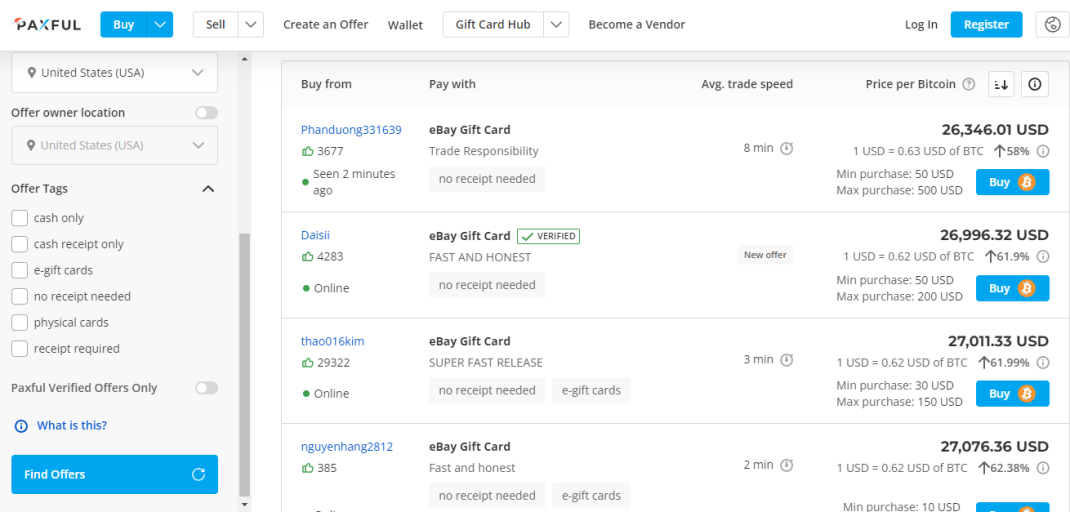This screenshot has width=1070, height=512.
Task: Click the 3 min trade speed clock icon
Action: pos(786,360)
